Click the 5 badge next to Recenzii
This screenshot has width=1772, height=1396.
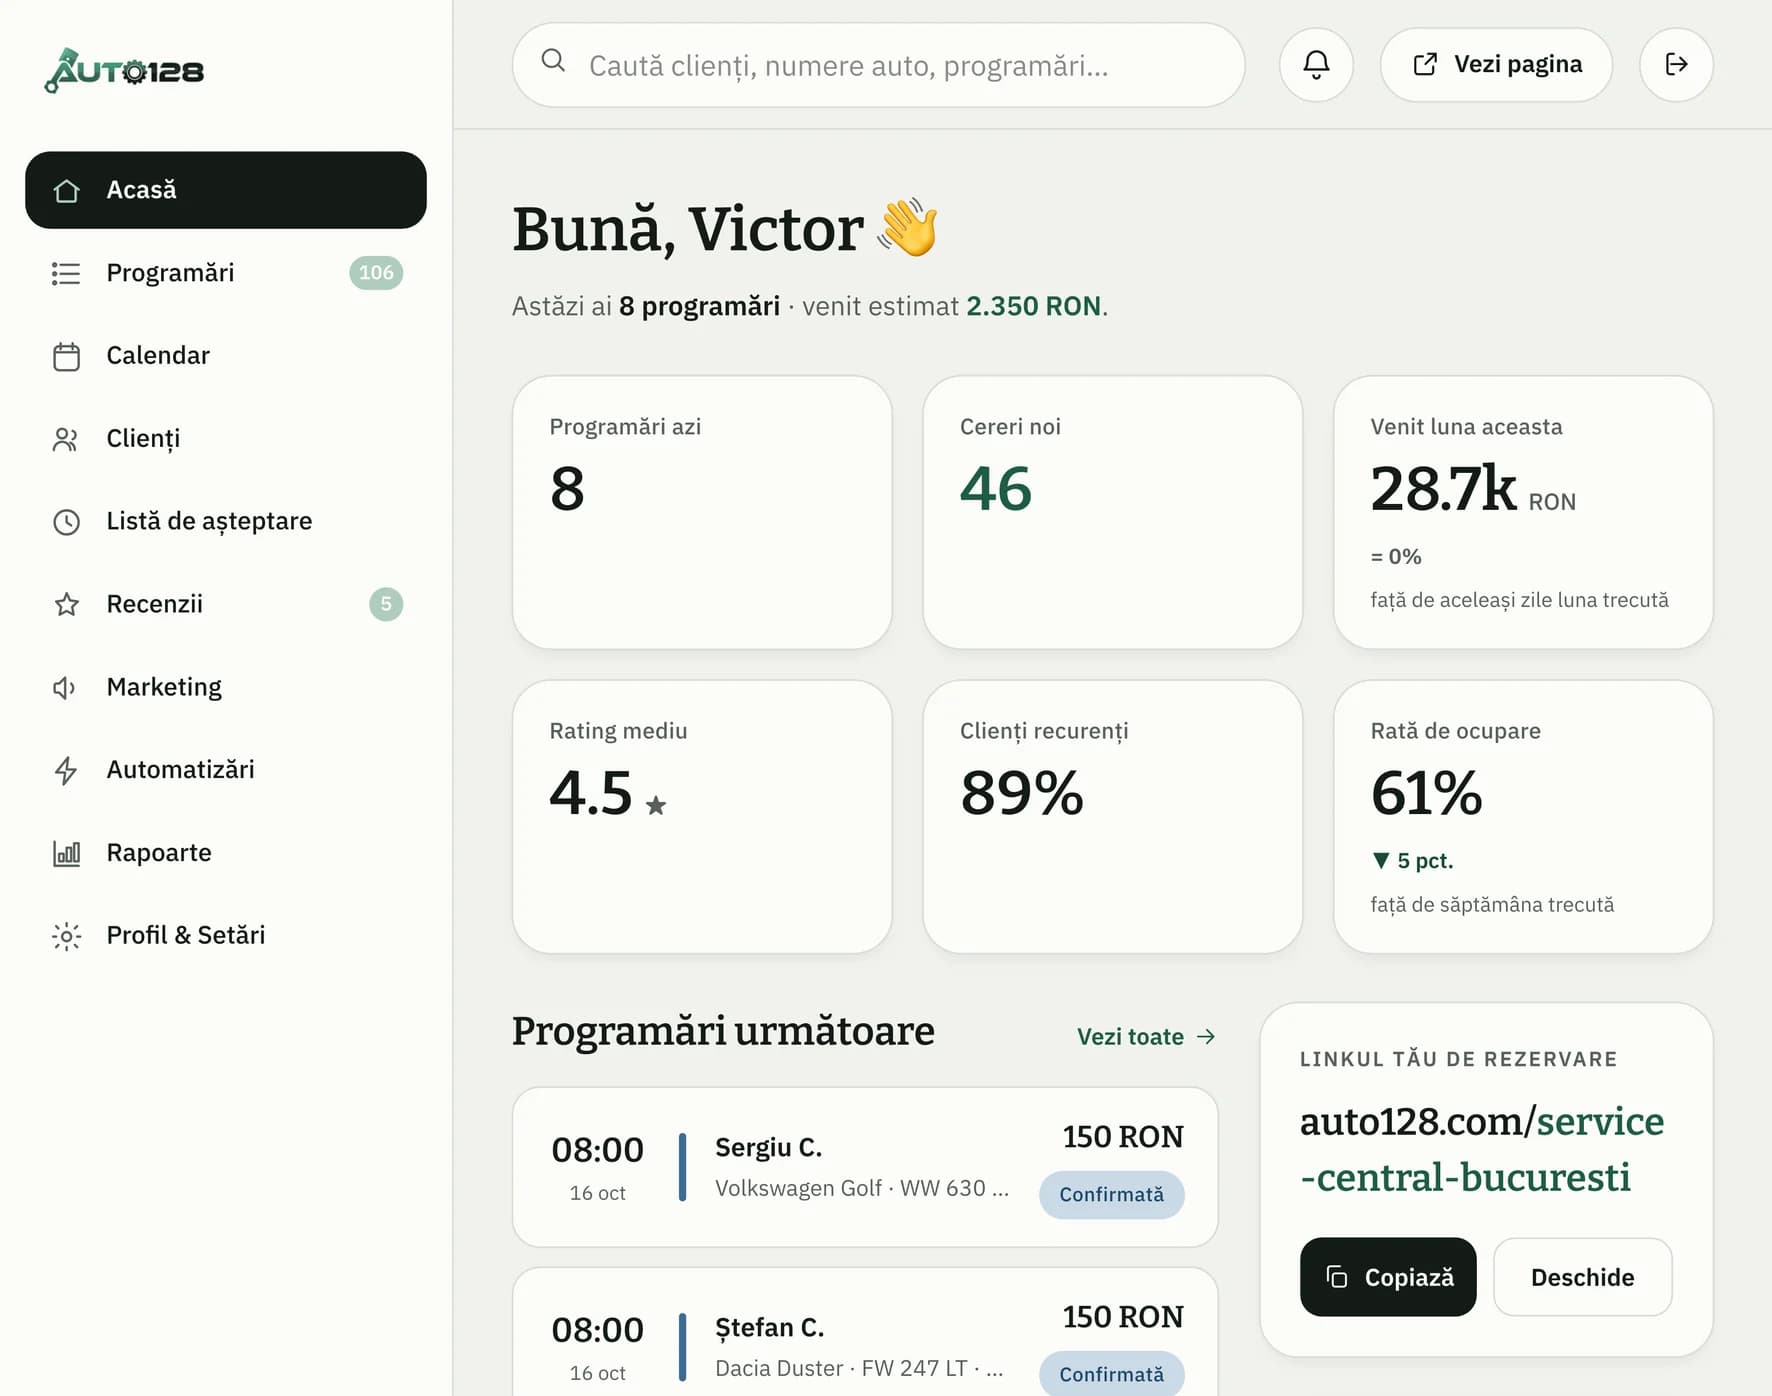(386, 604)
